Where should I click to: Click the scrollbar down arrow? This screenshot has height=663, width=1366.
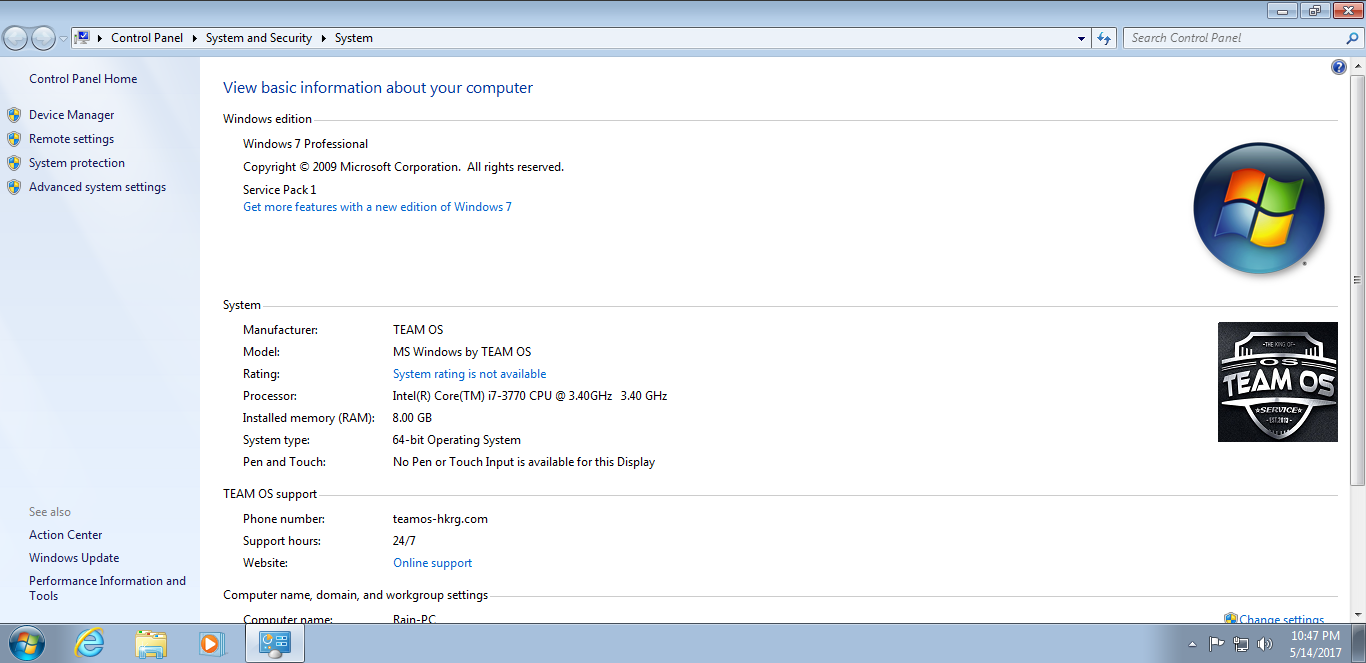click(x=1358, y=615)
